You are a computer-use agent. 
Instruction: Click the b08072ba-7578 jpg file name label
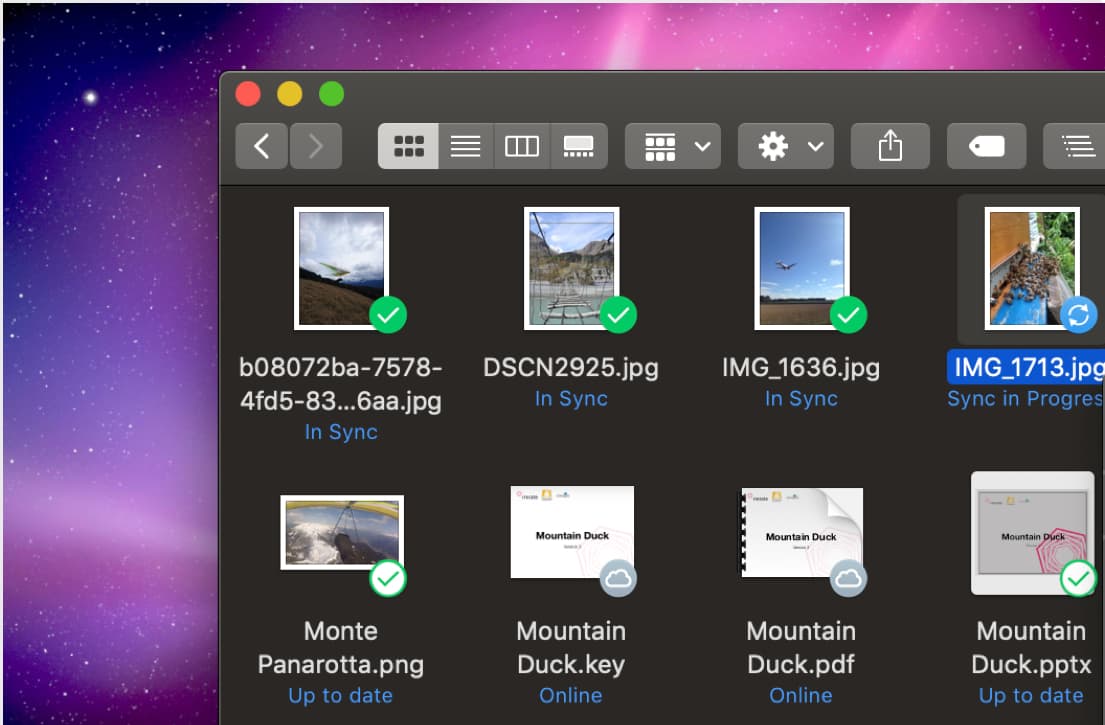coord(341,384)
